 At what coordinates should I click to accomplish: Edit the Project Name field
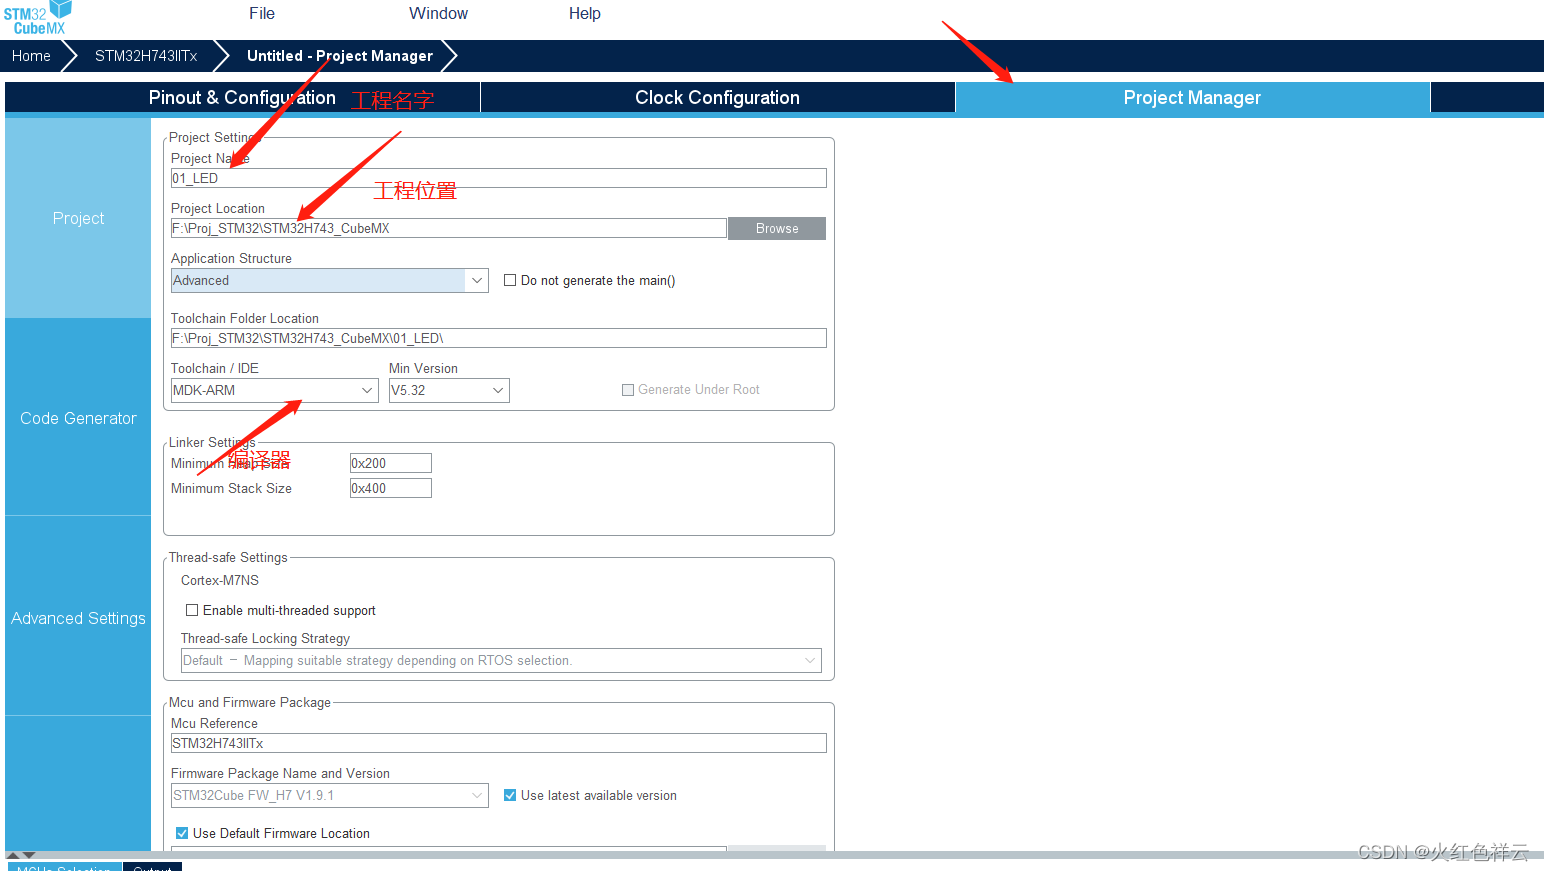tap(498, 178)
